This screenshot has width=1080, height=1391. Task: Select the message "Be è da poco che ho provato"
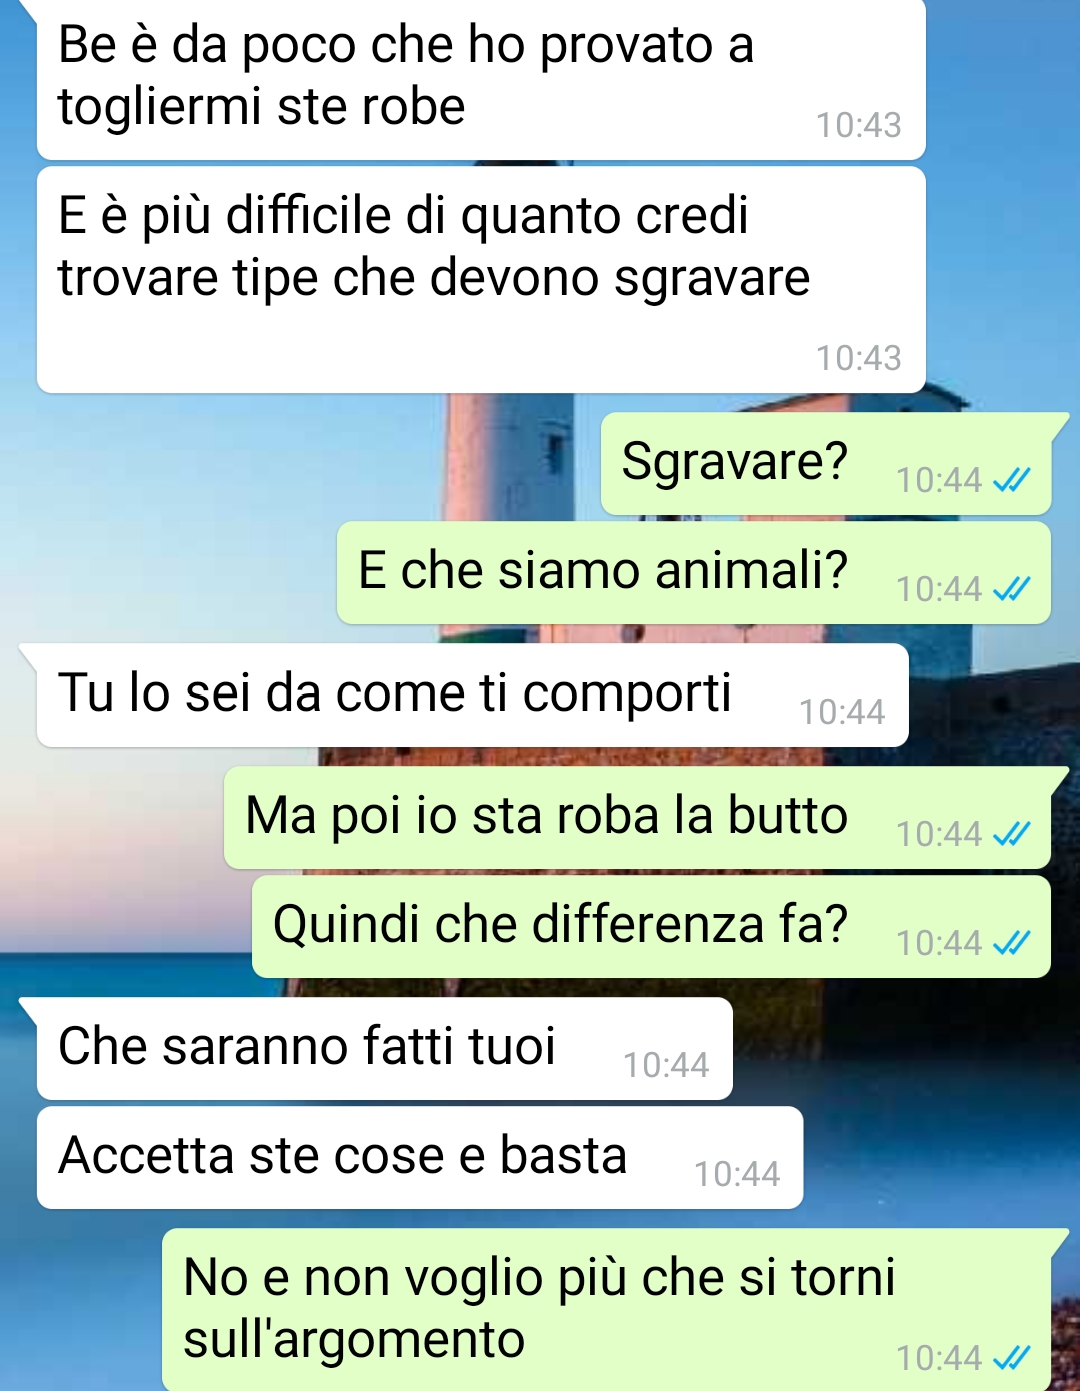coord(481,78)
